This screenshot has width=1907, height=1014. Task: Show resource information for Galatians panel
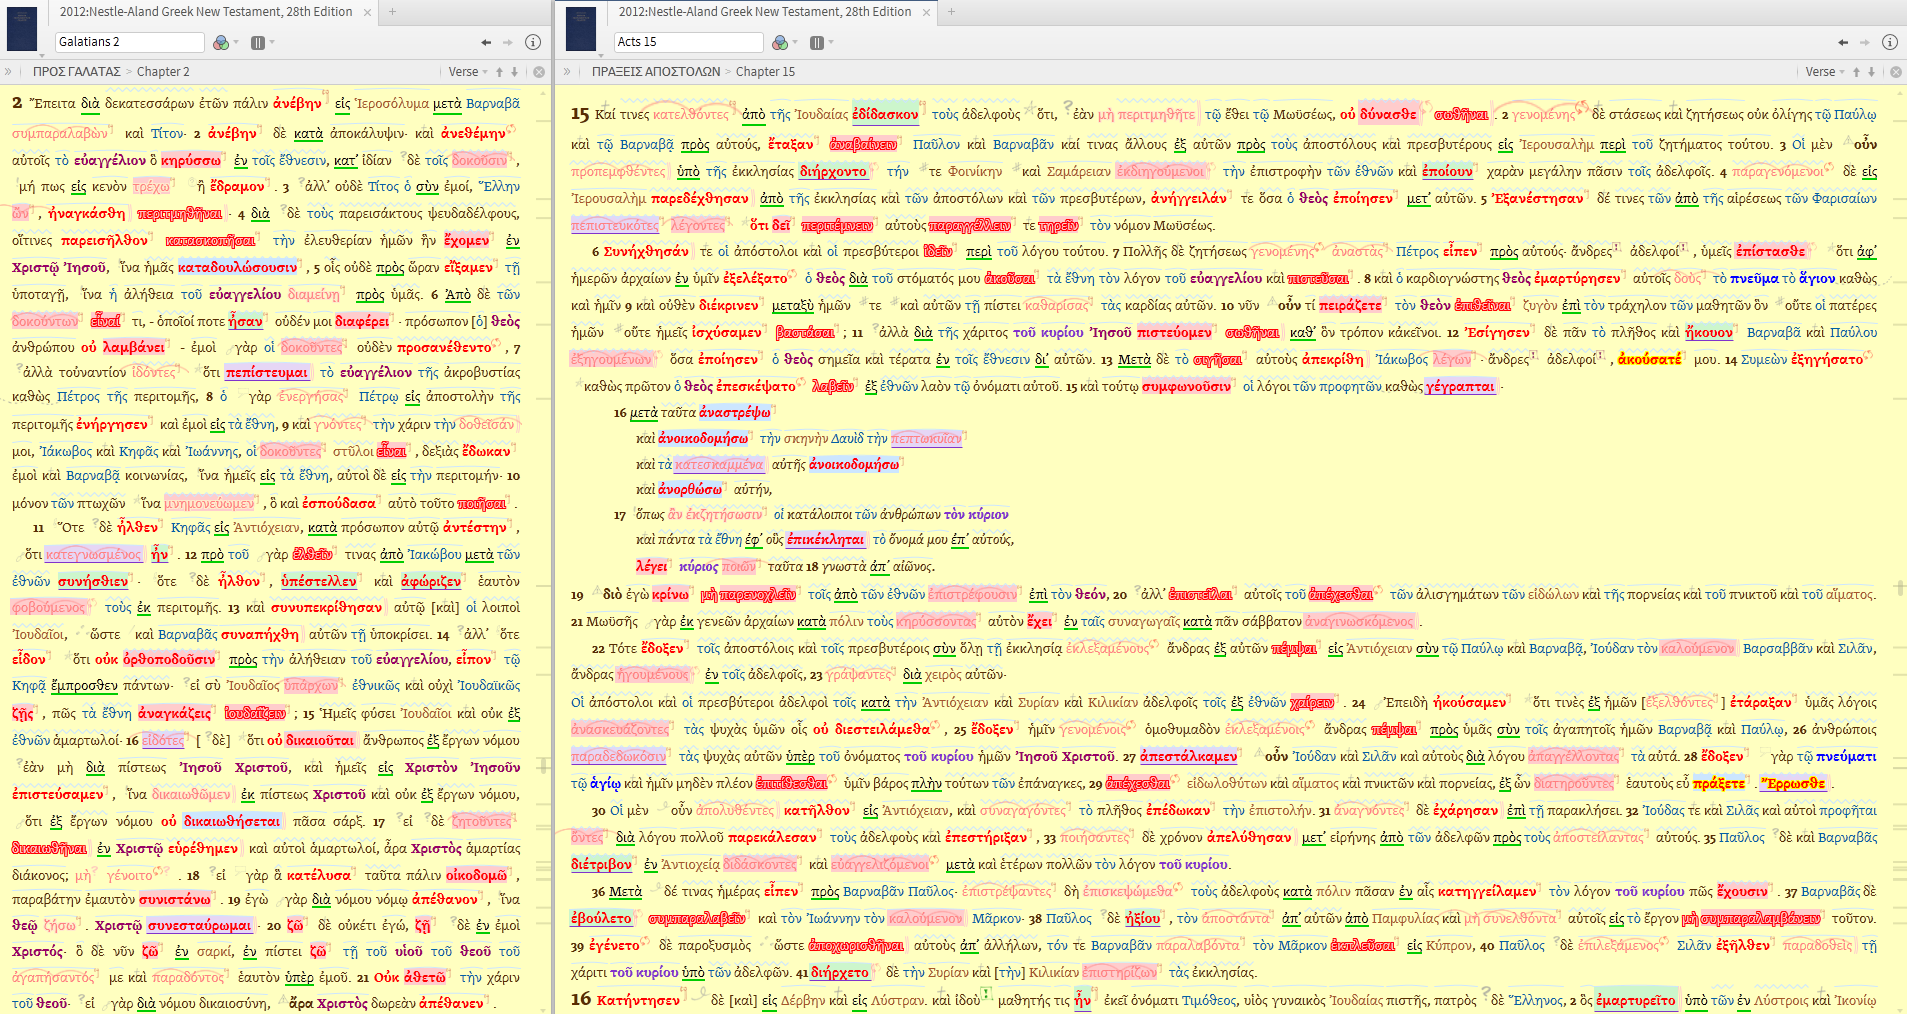533,42
